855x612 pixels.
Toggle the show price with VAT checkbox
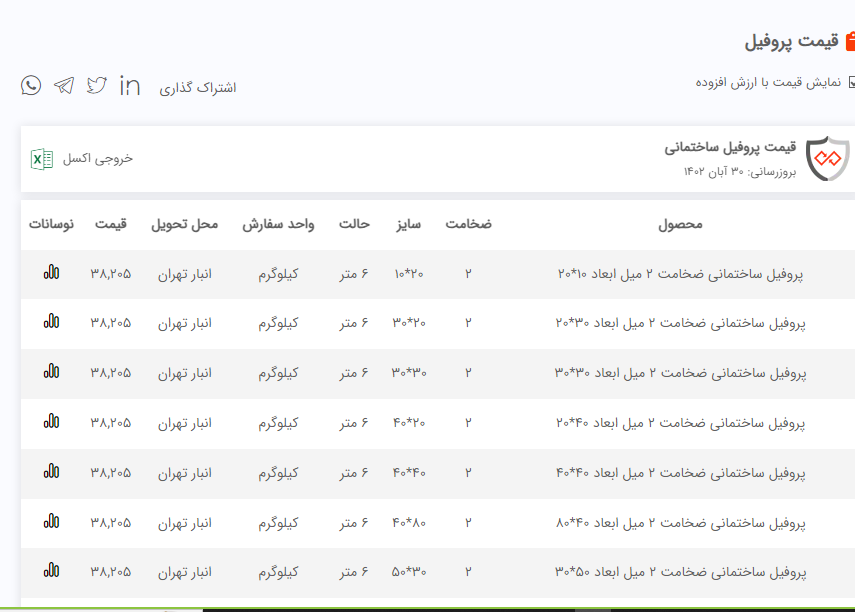(x=850, y=83)
